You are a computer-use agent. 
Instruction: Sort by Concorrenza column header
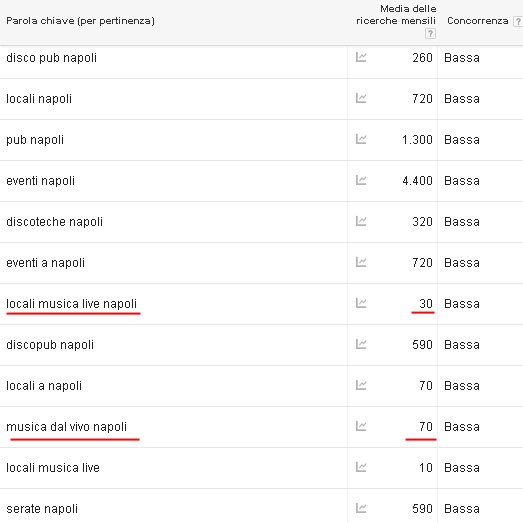[478, 21]
